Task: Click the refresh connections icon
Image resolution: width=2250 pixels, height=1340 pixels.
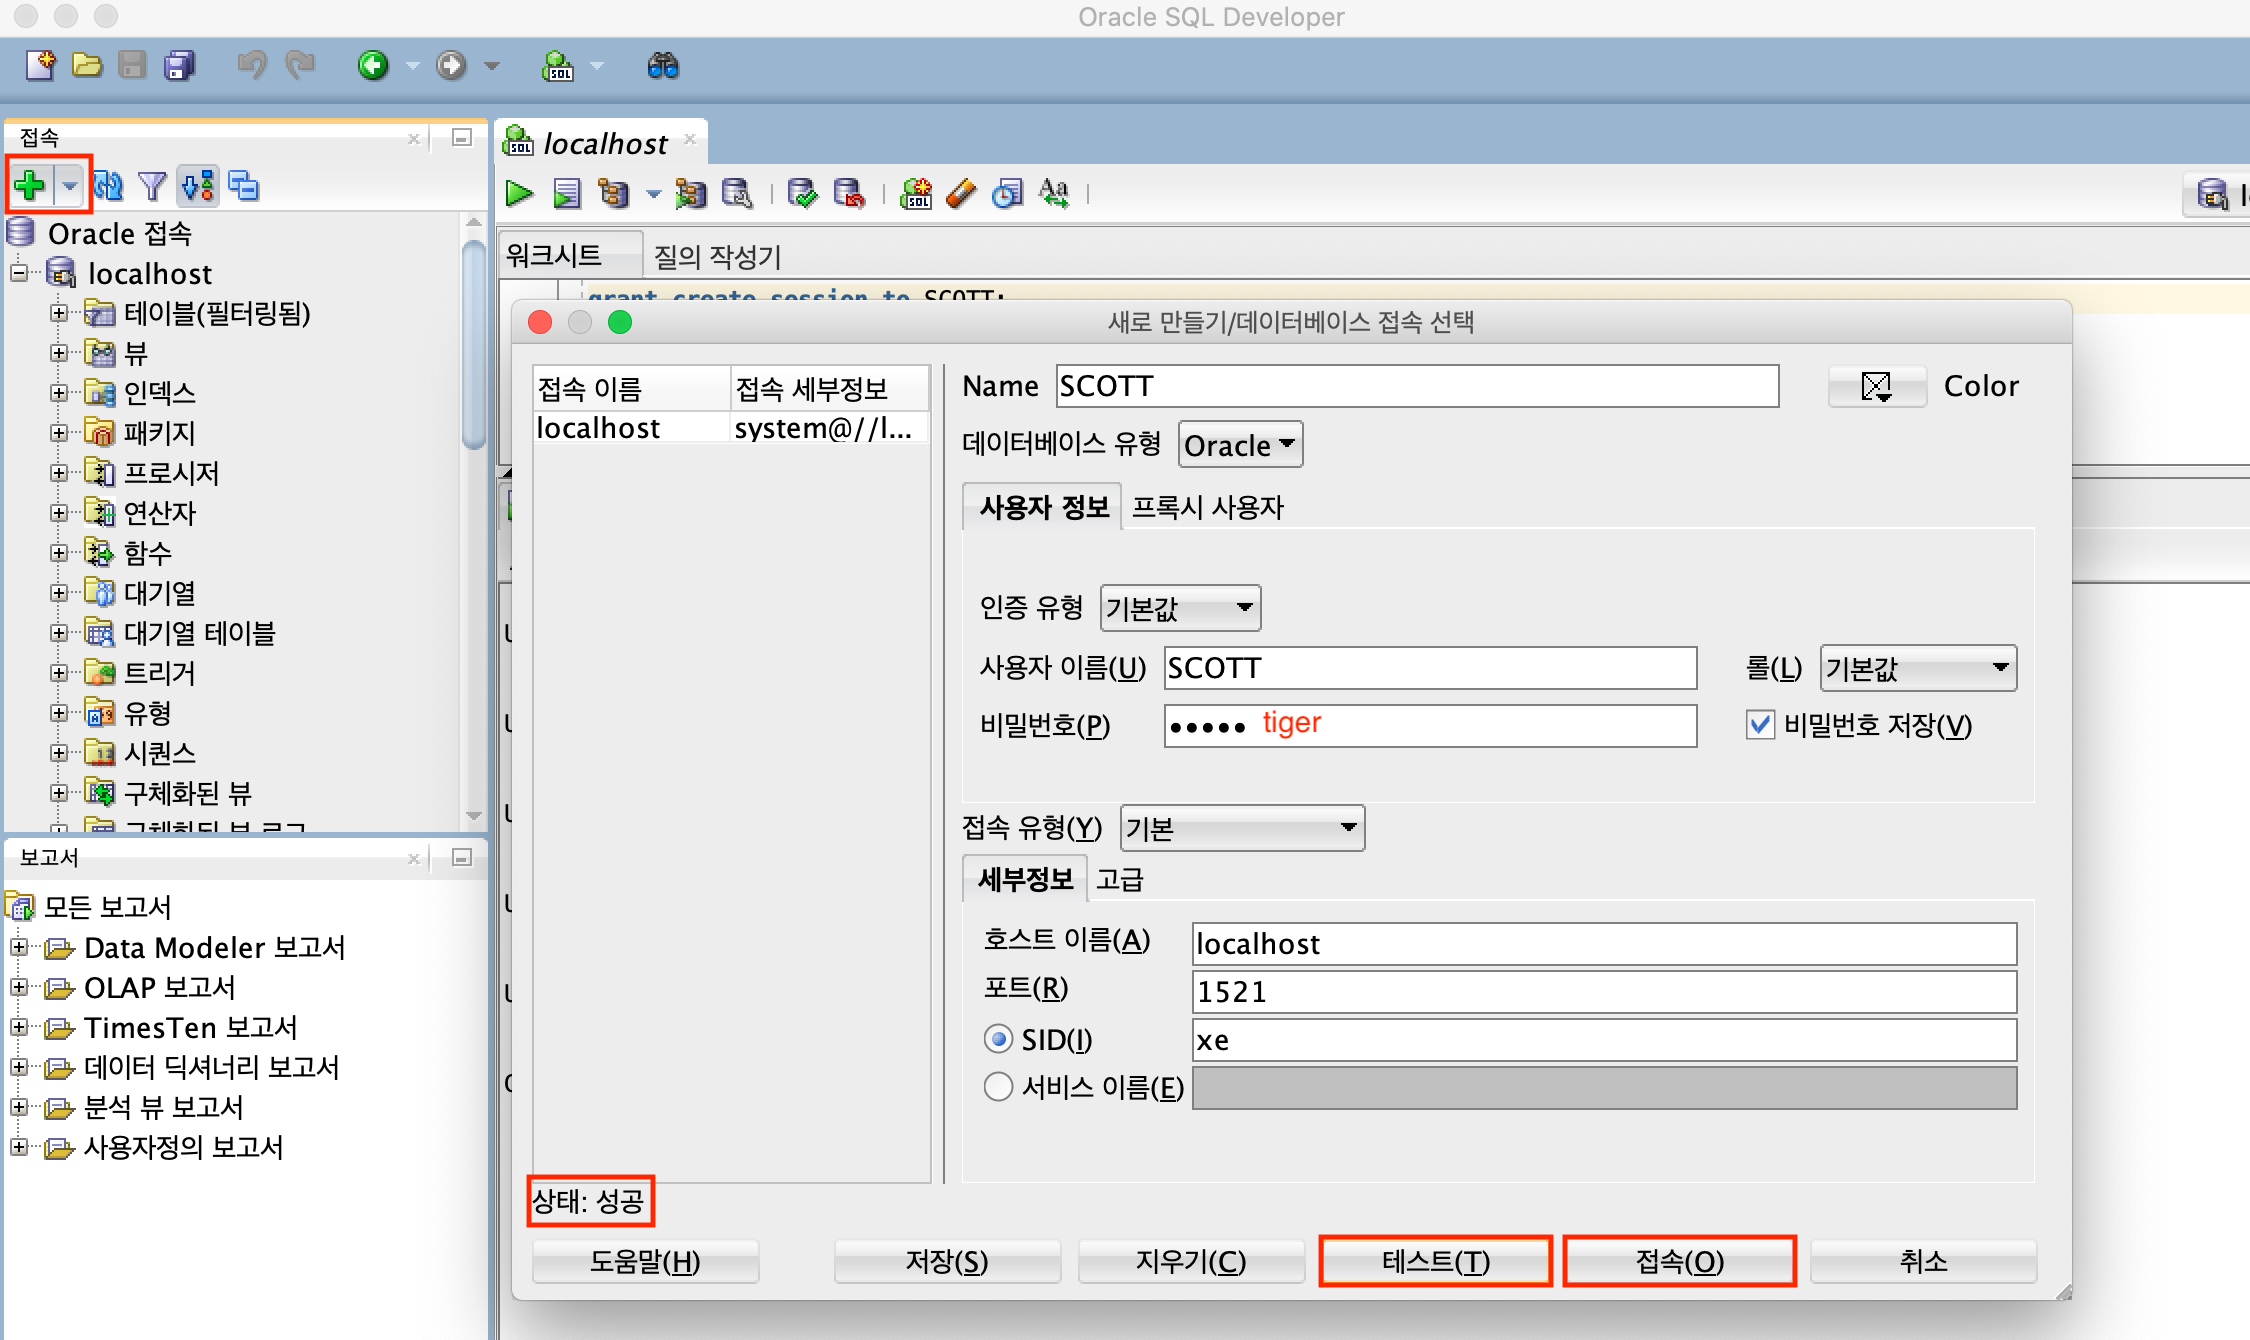Action: [108, 186]
